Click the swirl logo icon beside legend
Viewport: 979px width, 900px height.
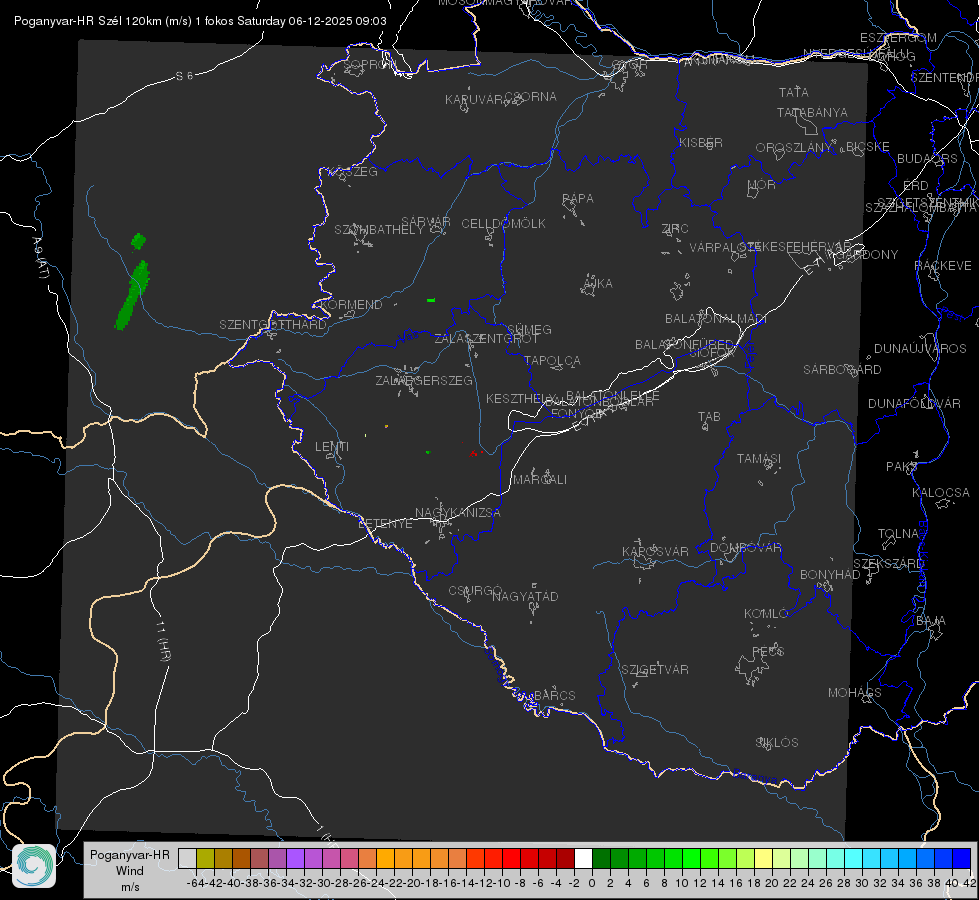[x=34, y=866]
